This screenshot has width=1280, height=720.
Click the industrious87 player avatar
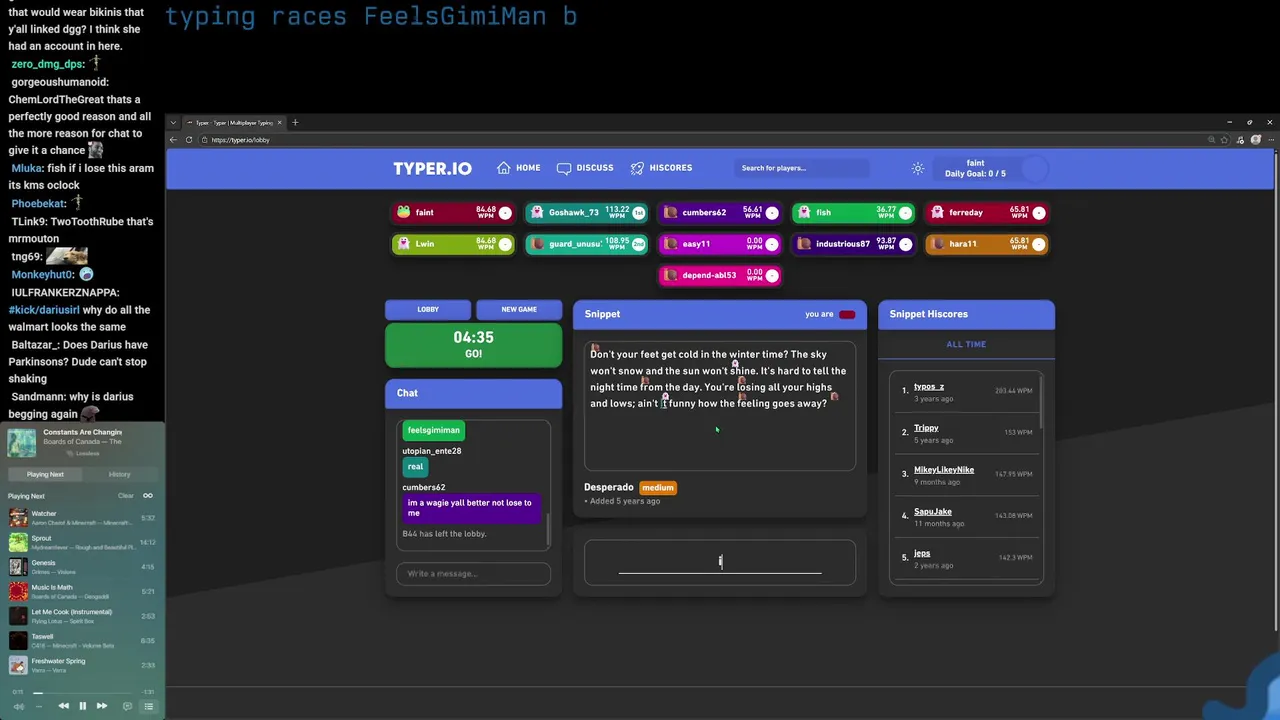coord(804,243)
